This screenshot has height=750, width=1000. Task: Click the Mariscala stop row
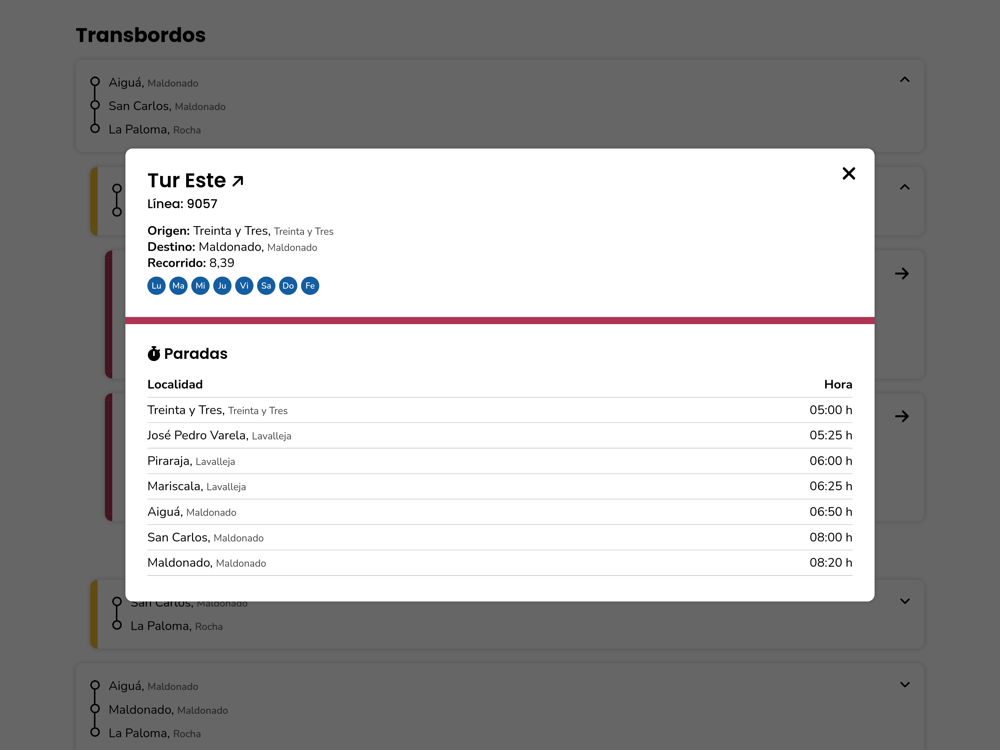tap(500, 487)
